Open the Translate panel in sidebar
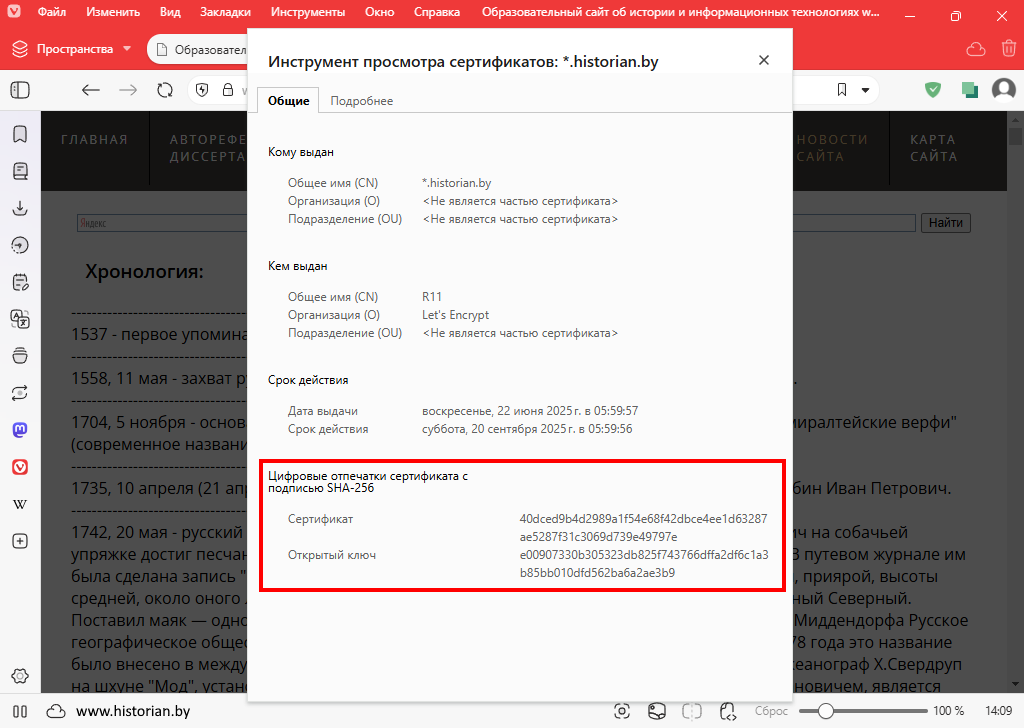 [x=20, y=319]
